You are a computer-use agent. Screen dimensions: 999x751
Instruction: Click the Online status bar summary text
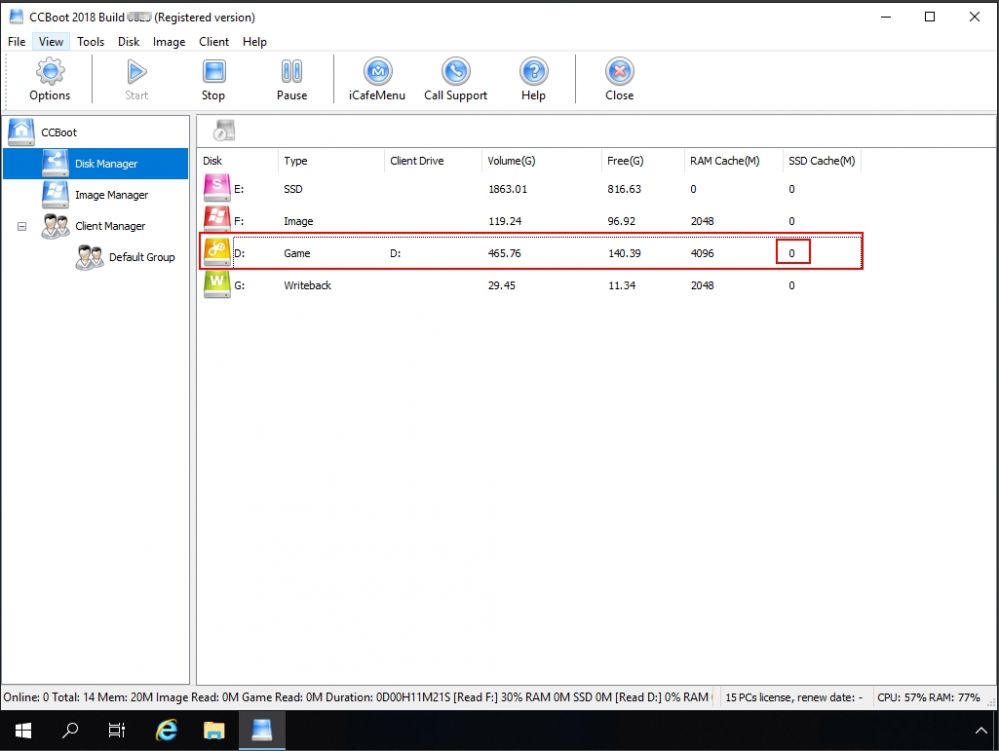pyautogui.click(x=356, y=697)
